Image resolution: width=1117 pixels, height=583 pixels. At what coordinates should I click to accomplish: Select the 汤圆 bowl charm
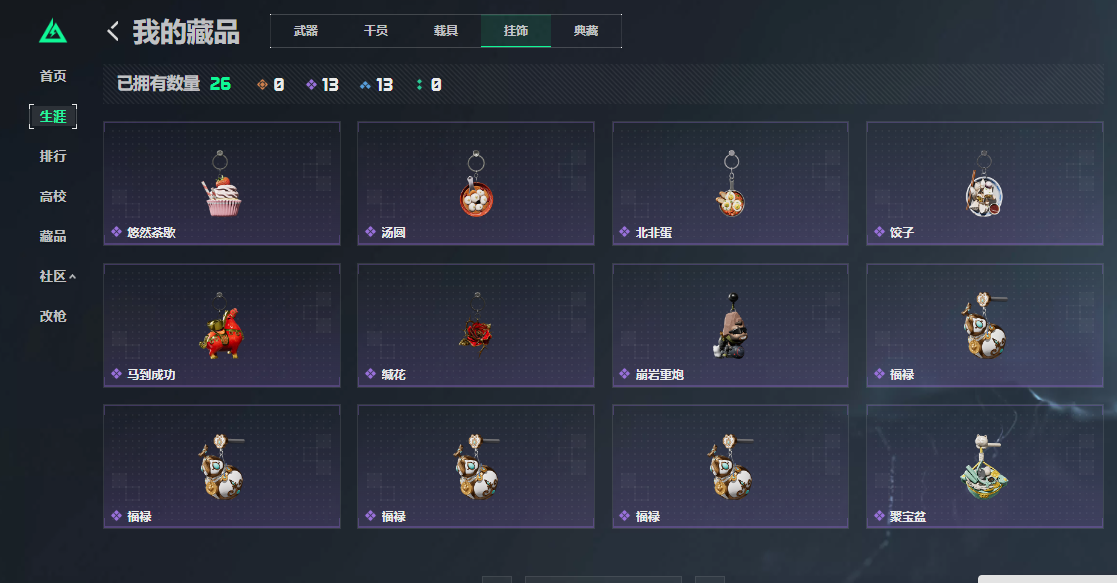coord(476,183)
